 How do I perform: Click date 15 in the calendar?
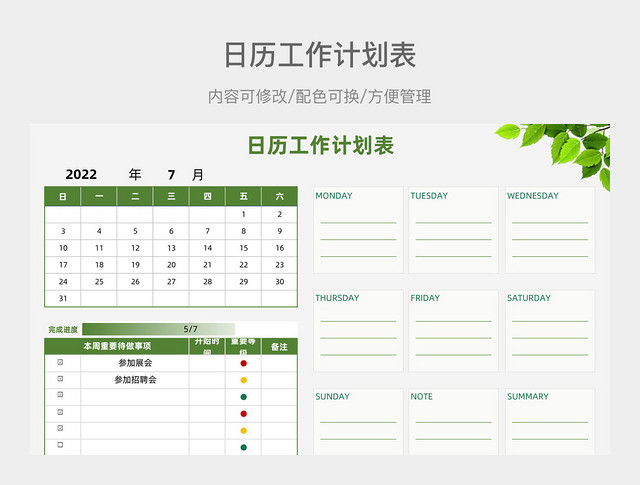244,248
